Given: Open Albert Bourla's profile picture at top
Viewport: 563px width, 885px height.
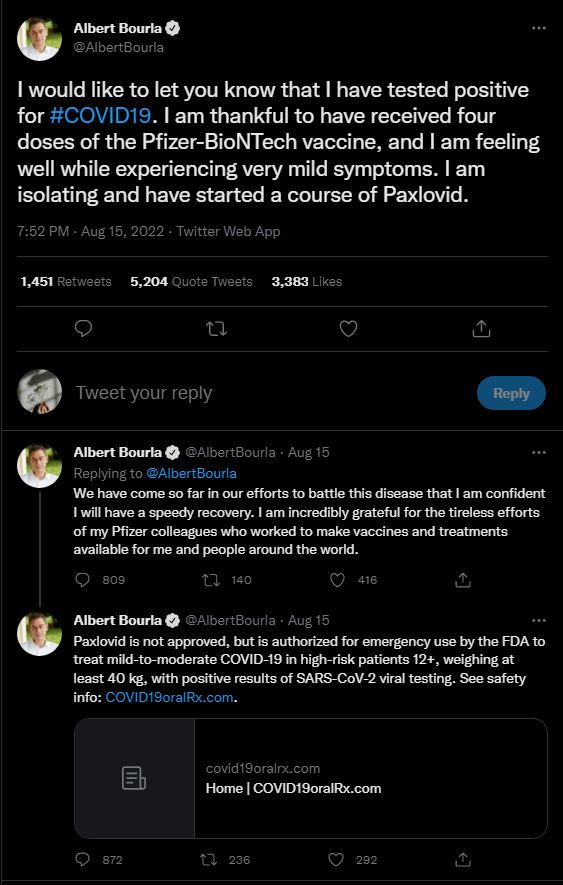Looking at the screenshot, I should 39,38.
